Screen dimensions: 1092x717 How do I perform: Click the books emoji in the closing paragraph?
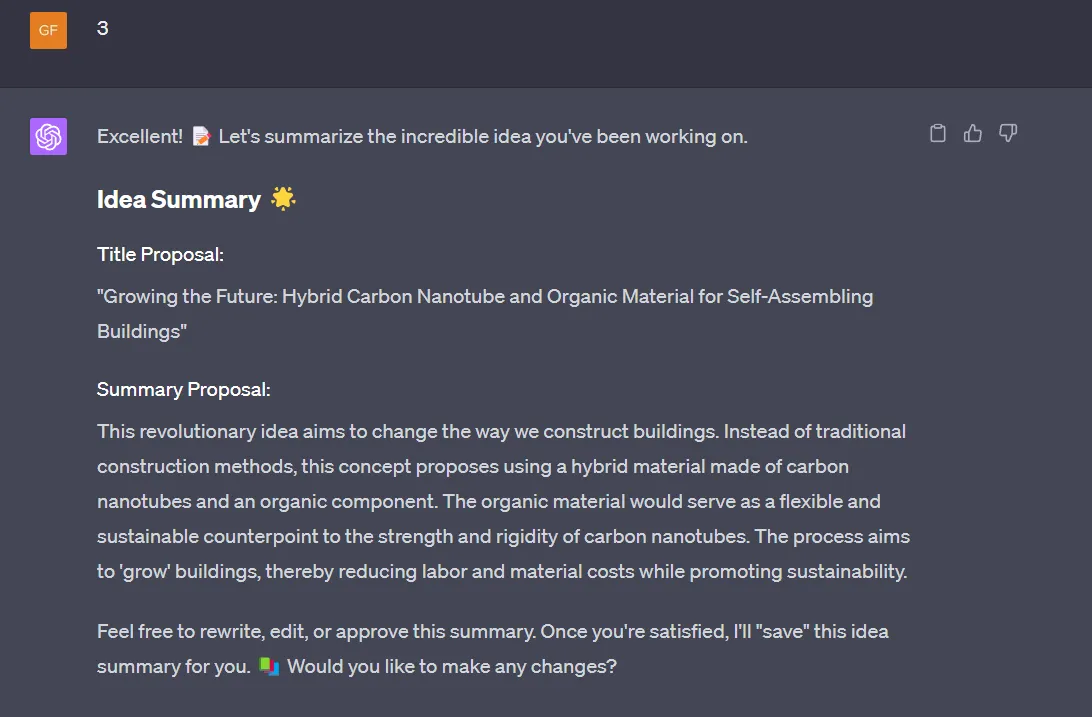(268, 665)
